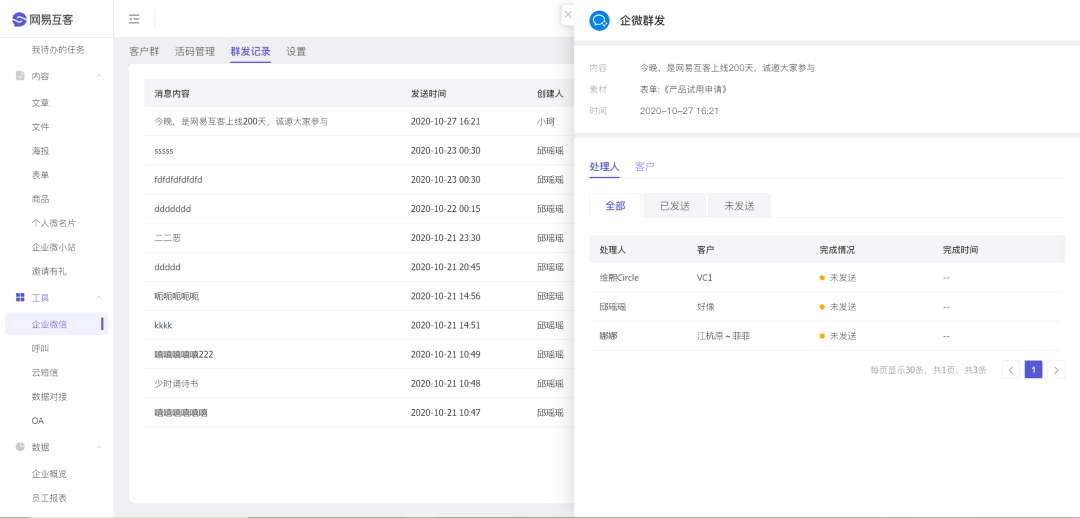
Task: Open 云短信 in sidebar
Action: click(x=45, y=372)
